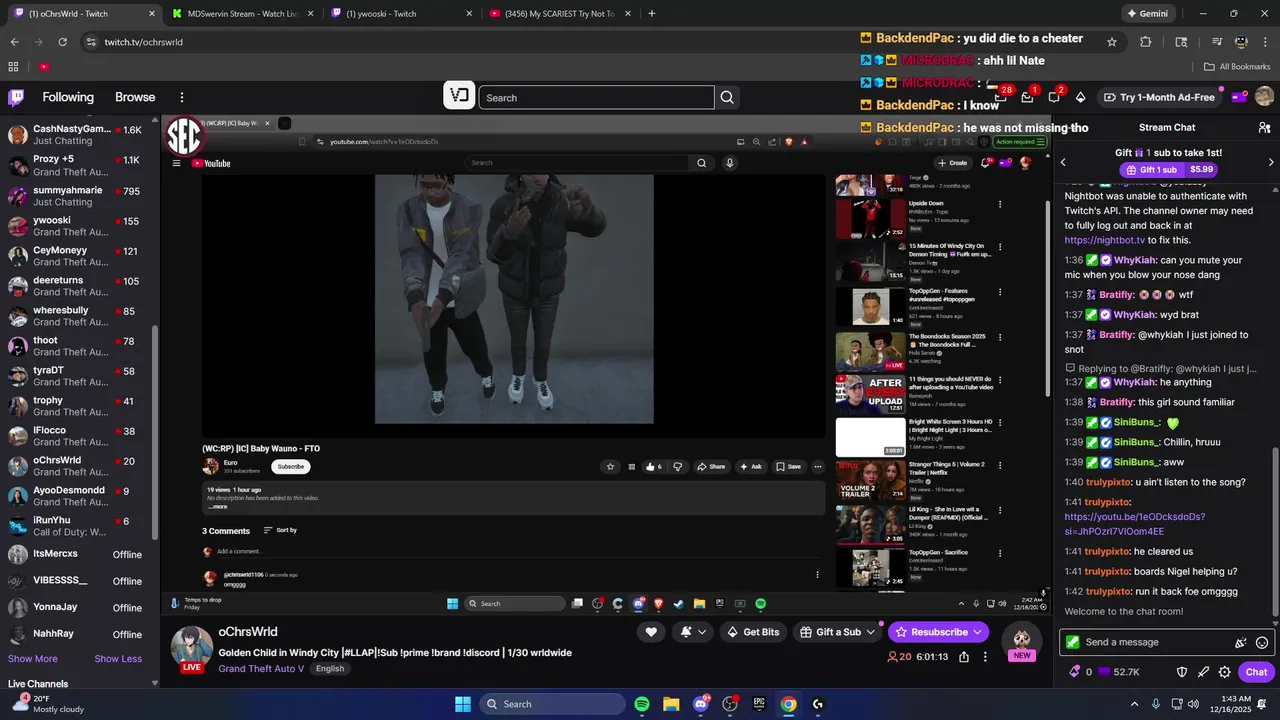Open chat settings gear icon
Screen dimensions: 1280x720
click(x=1224, y=672)
